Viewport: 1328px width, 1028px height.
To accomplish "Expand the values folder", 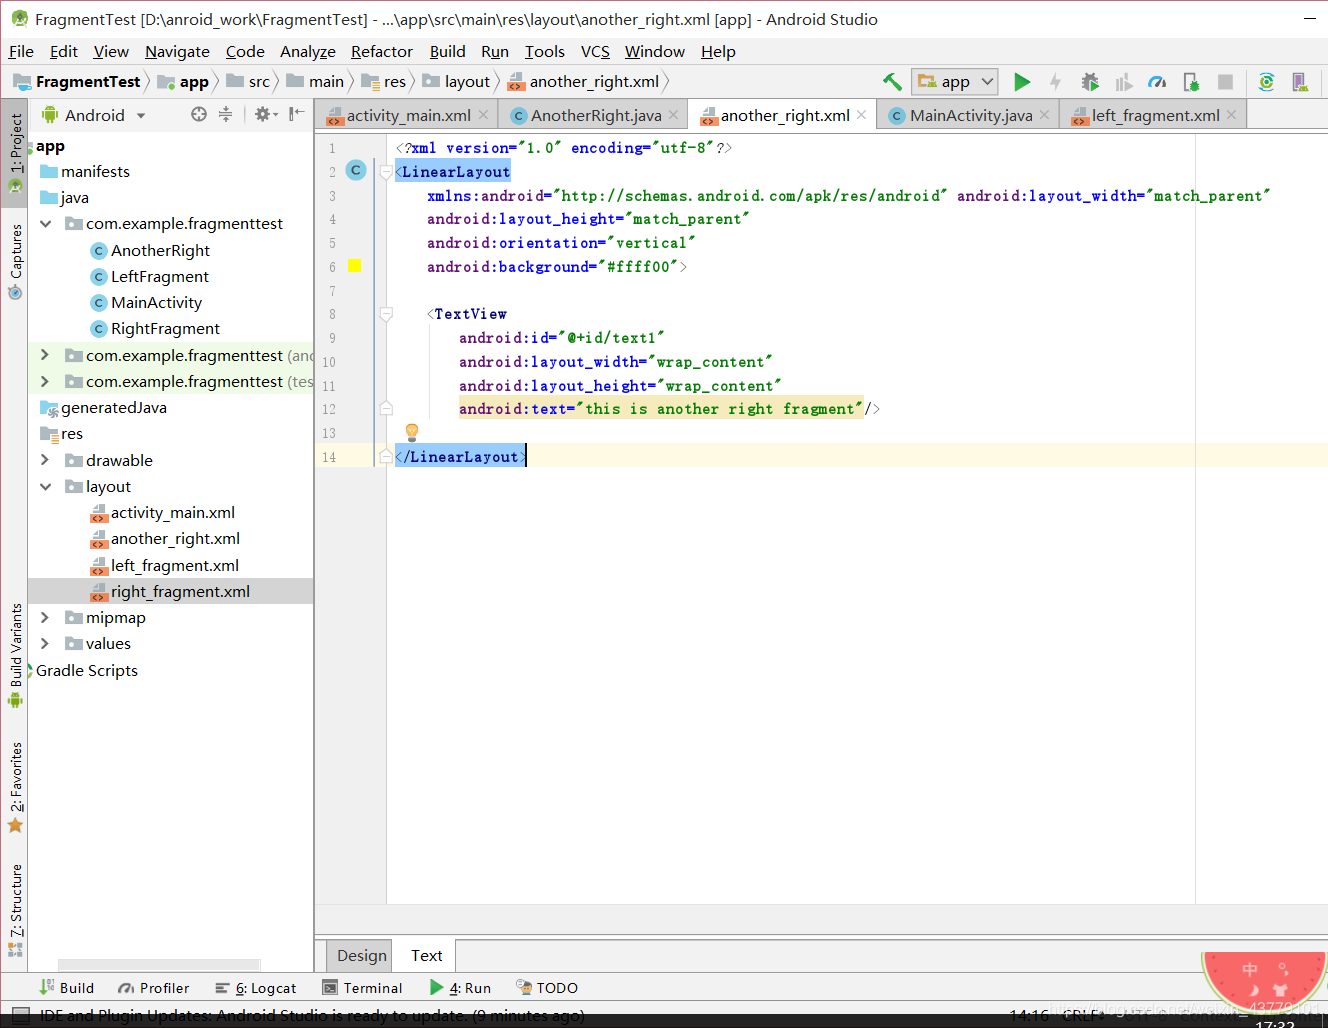I will tap(45, 644).
